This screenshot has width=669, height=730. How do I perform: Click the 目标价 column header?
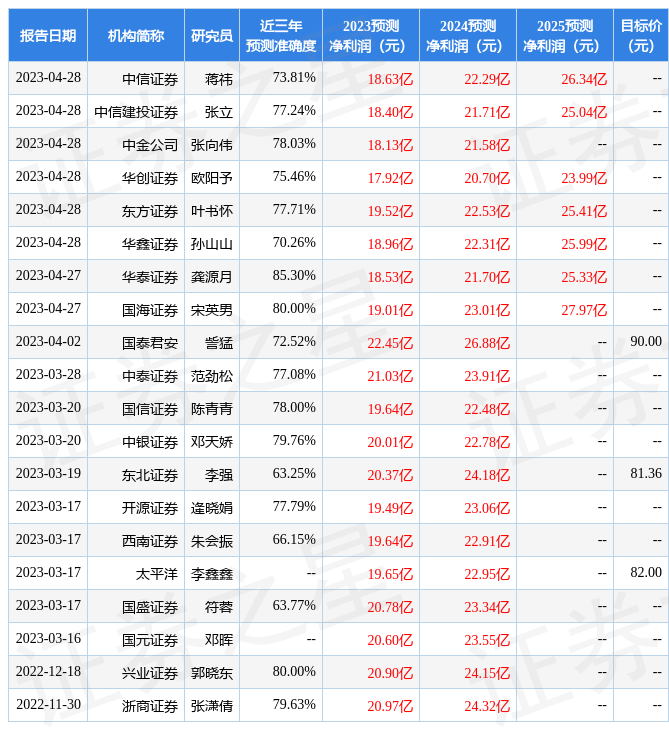641,35
